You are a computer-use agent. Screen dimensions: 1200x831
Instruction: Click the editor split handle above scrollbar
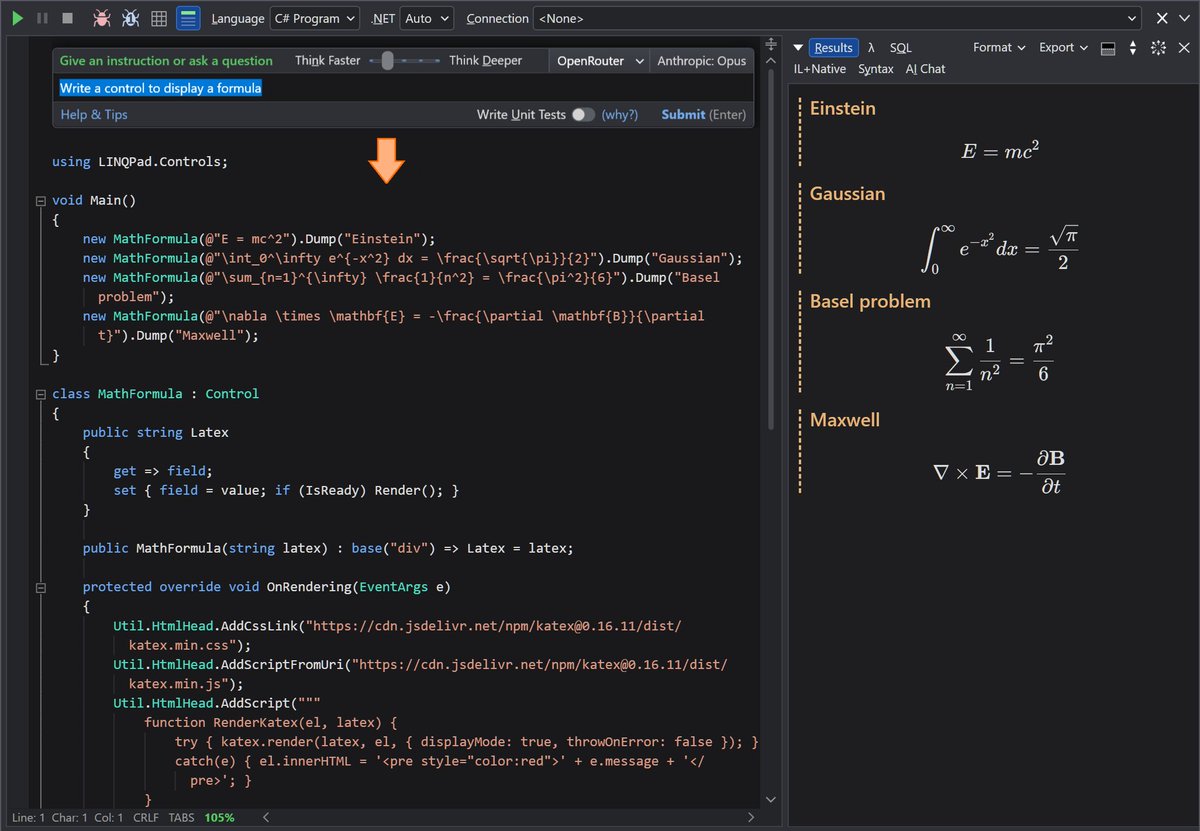click(x=770, y=45)
